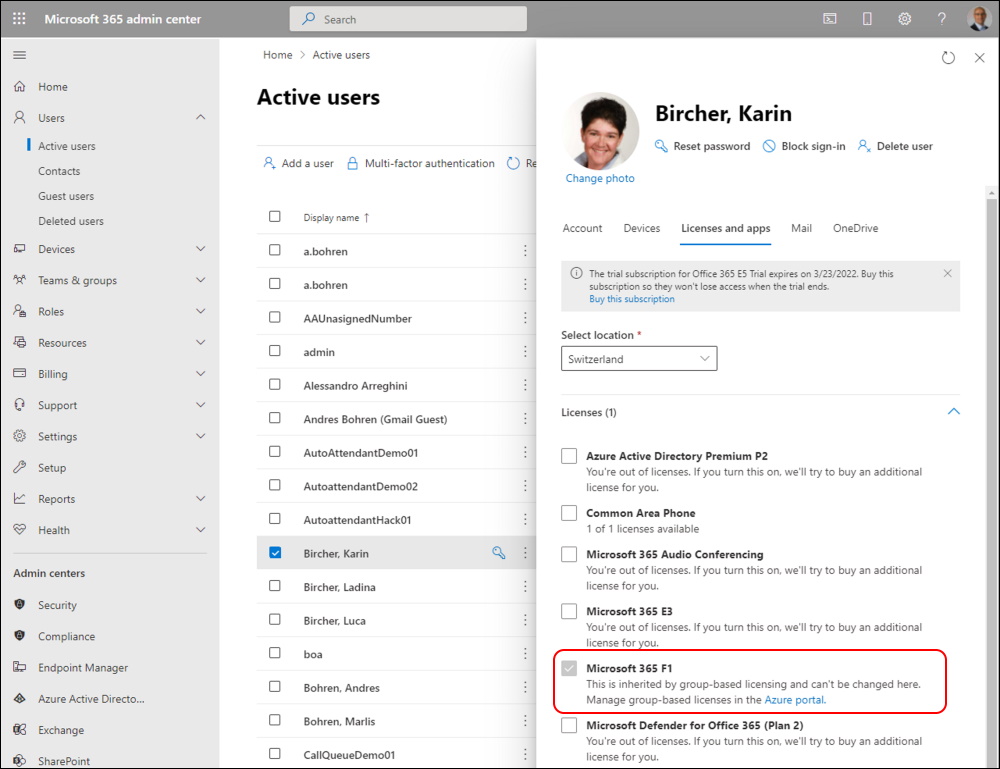Collapse the navigation hamburger menu
Screen dimensions: 1000x769
tap(20, 55)
